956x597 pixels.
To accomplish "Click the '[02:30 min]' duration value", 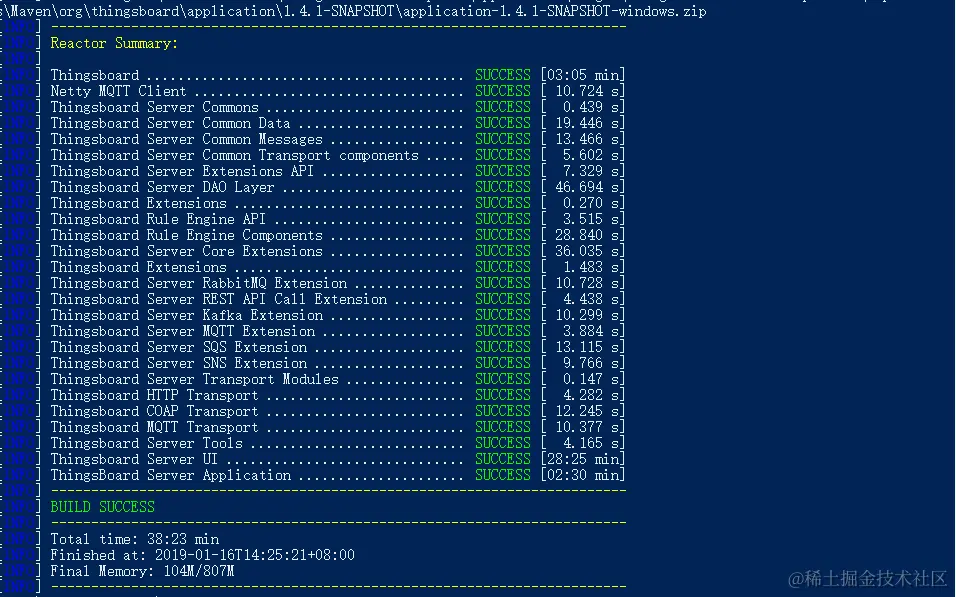I will pos(583,475).
